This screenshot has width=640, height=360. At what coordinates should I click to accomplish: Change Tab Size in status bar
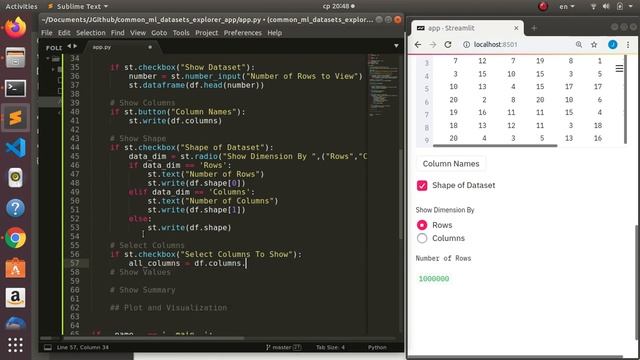[330, 347]
